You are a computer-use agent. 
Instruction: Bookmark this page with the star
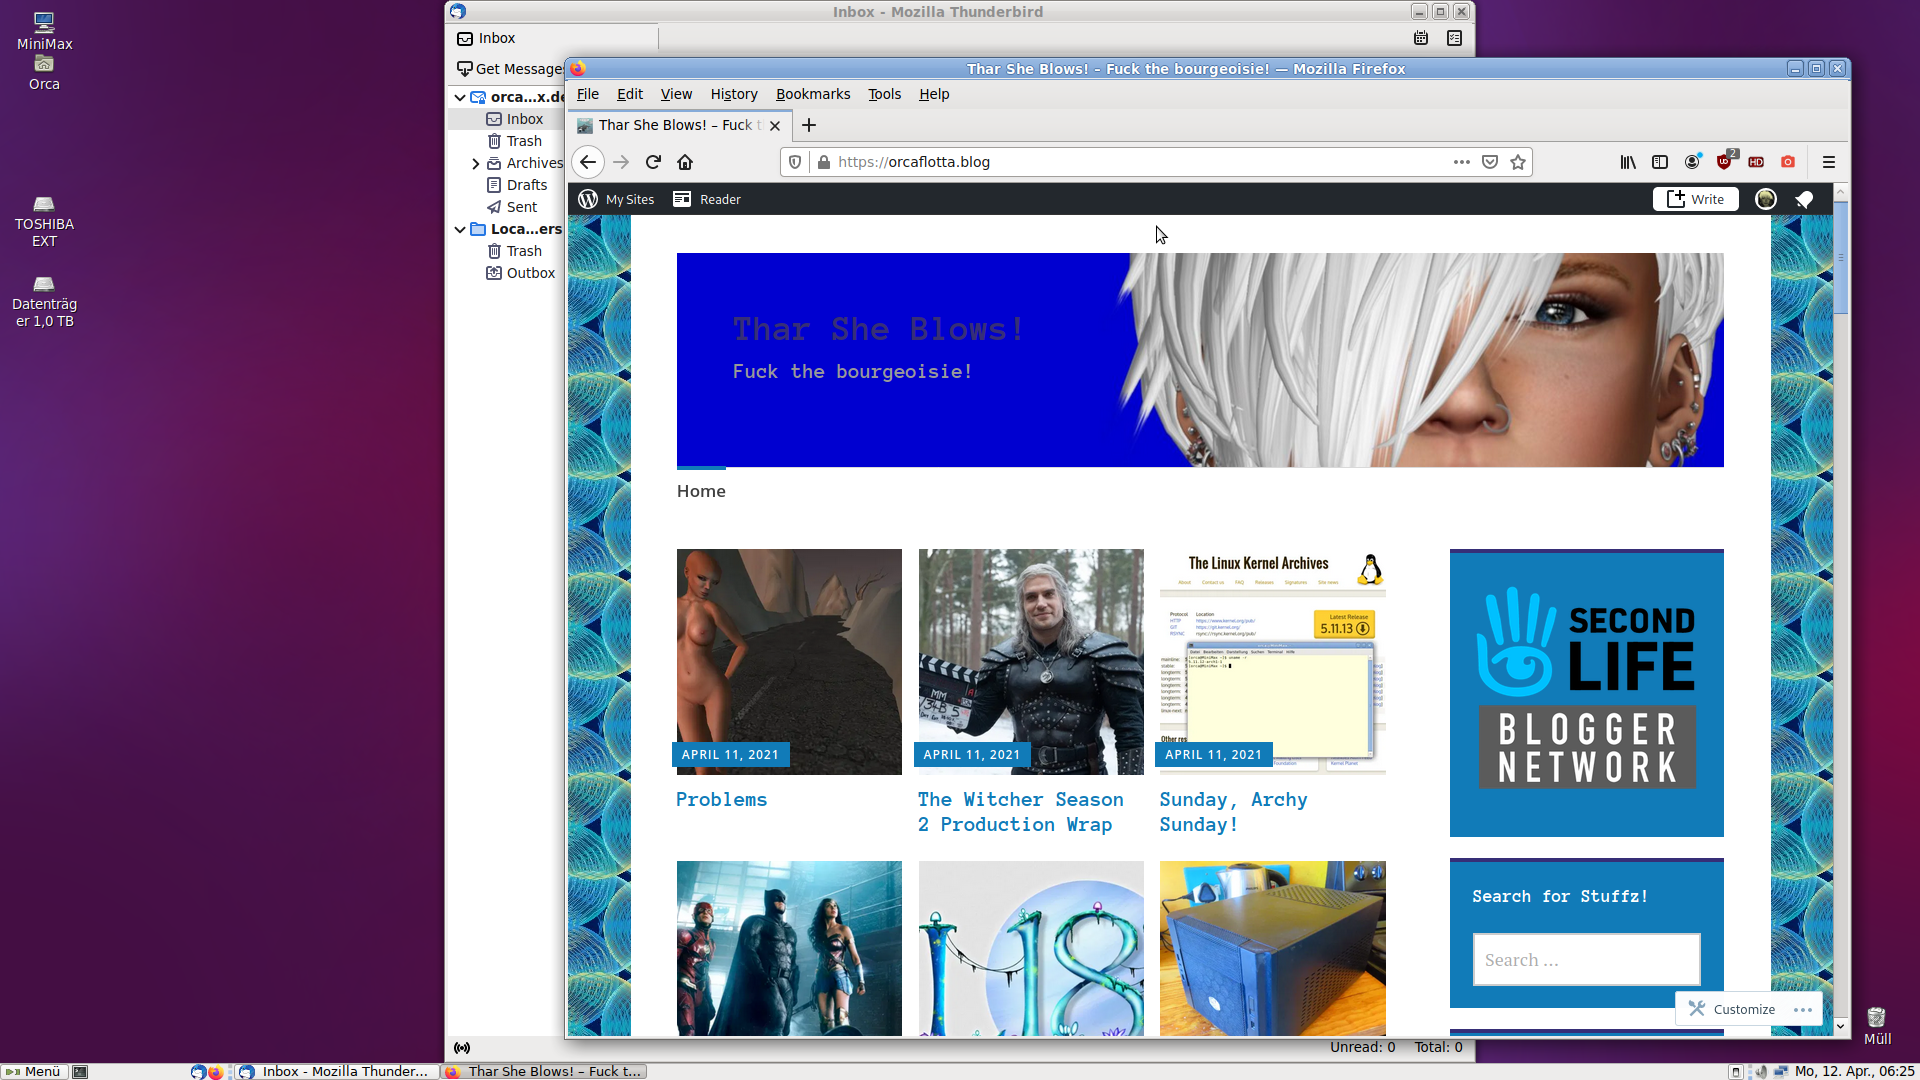[1518, 162]
